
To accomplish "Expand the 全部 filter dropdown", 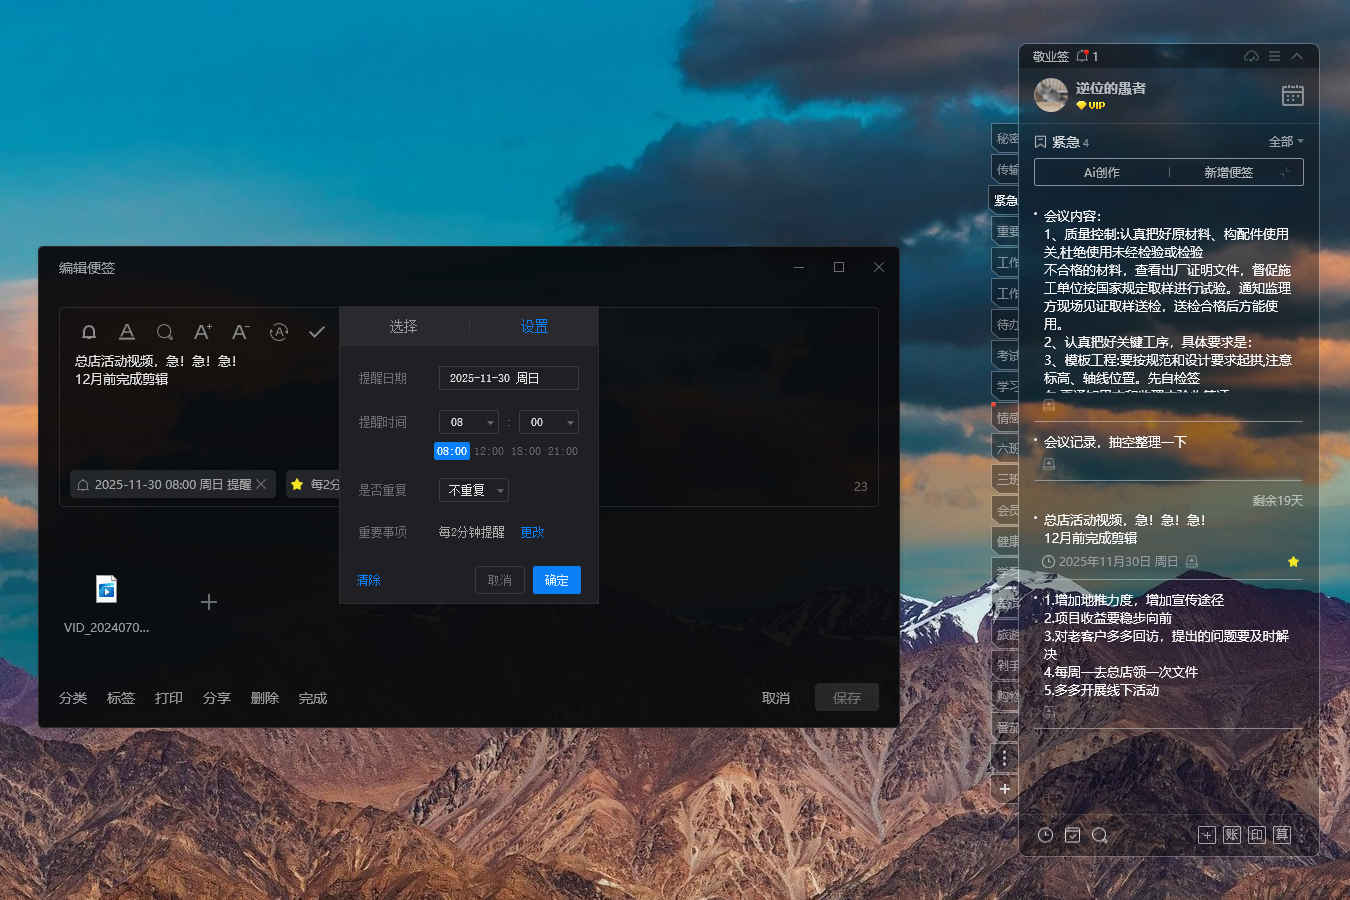I will click(1285, 141).
